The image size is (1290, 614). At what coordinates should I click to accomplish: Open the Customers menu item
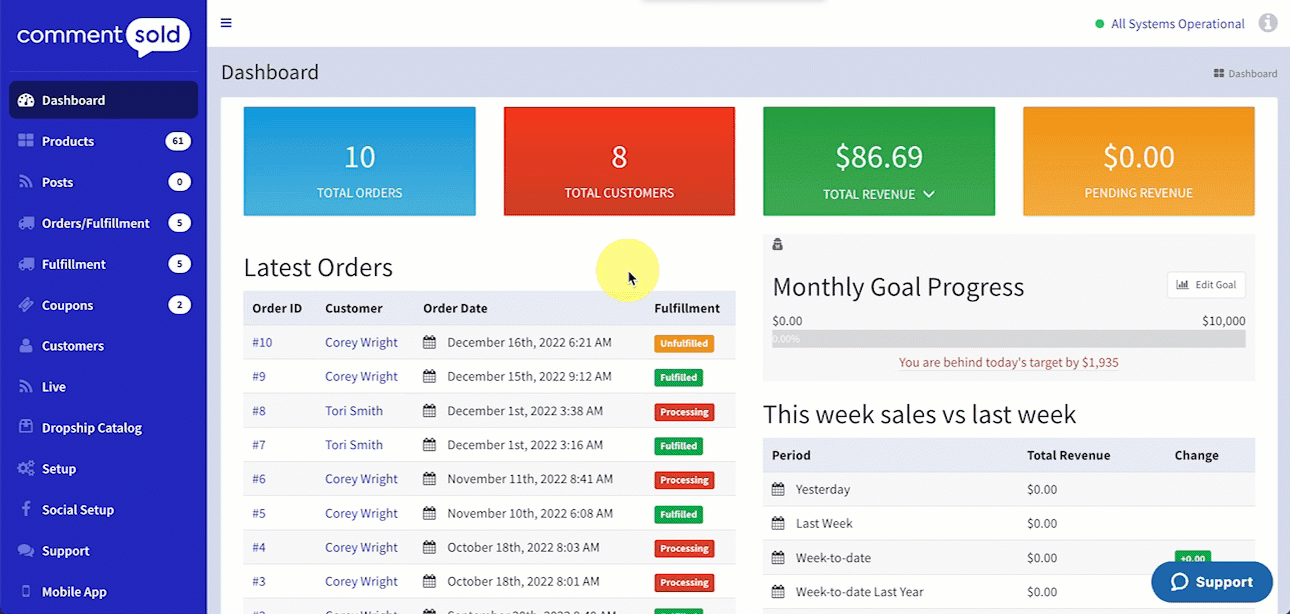72,346
